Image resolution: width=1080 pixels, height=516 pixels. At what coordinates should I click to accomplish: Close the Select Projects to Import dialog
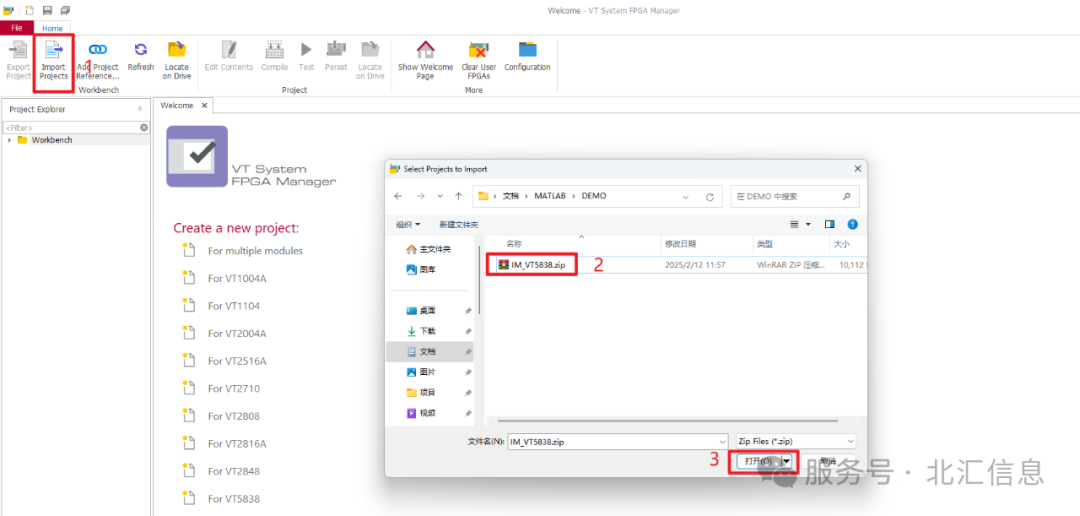858,169
